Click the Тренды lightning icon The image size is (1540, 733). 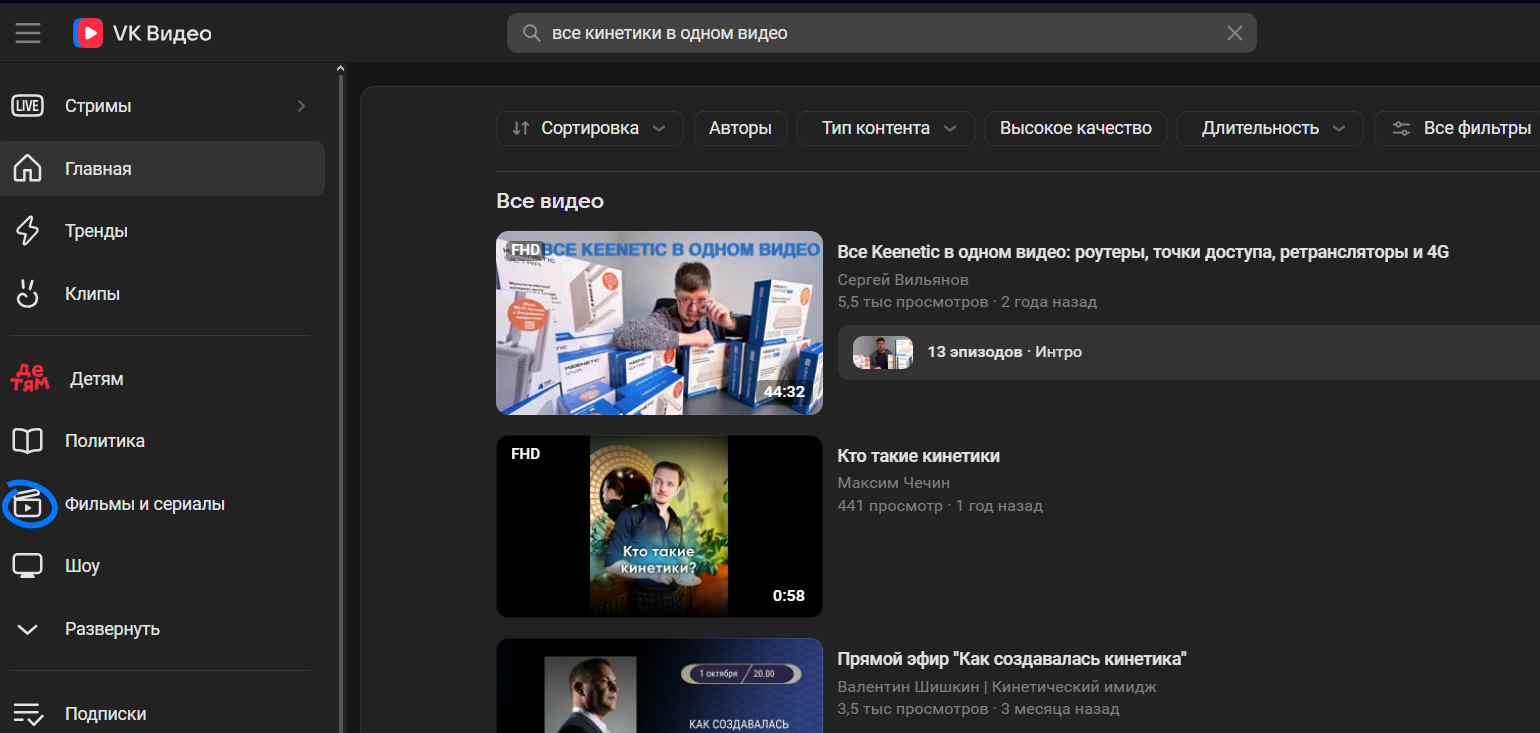27,231
